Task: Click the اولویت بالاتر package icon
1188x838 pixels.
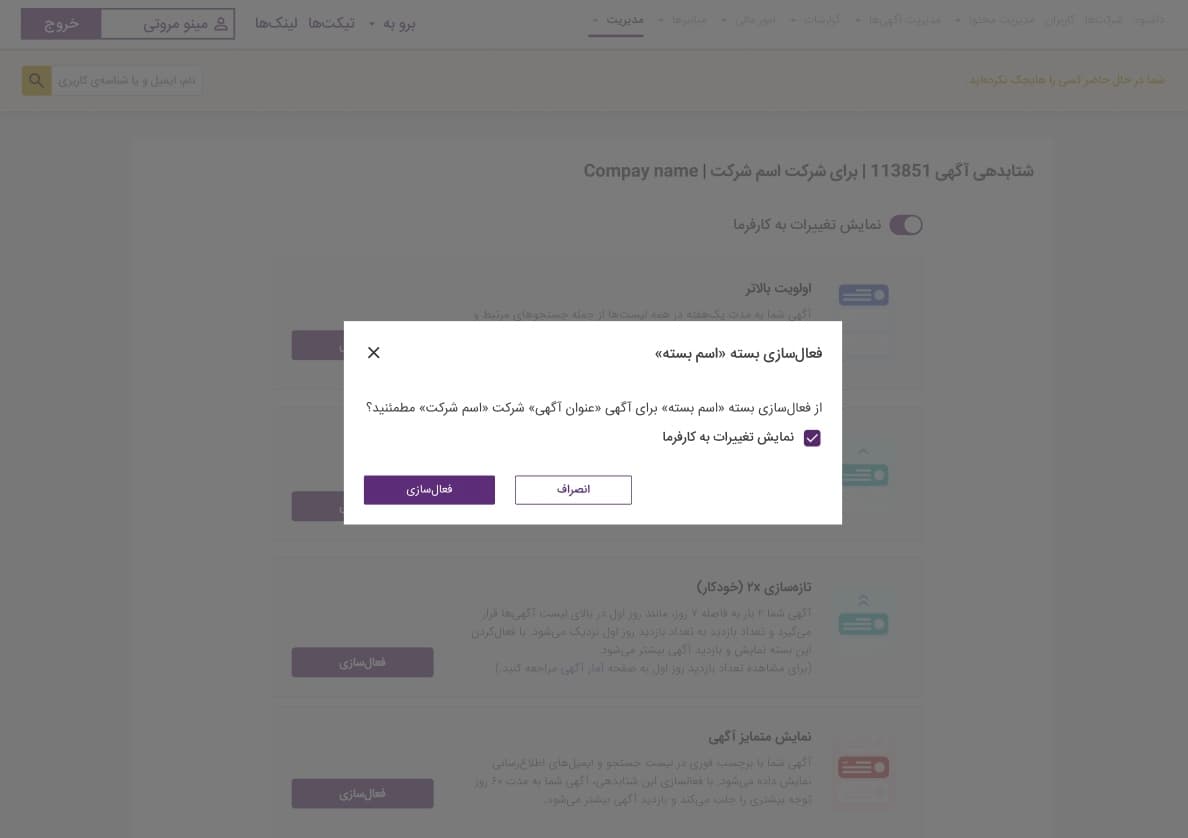Action: 863,295
